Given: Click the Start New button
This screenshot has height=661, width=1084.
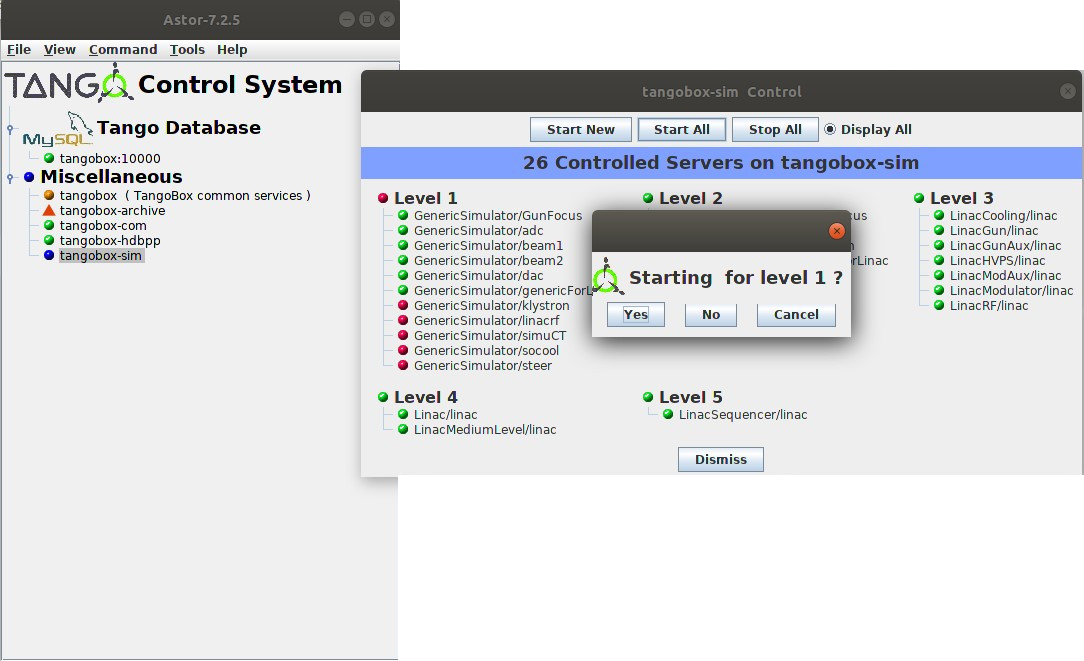Looking at the screenshot, I should 581,129.
